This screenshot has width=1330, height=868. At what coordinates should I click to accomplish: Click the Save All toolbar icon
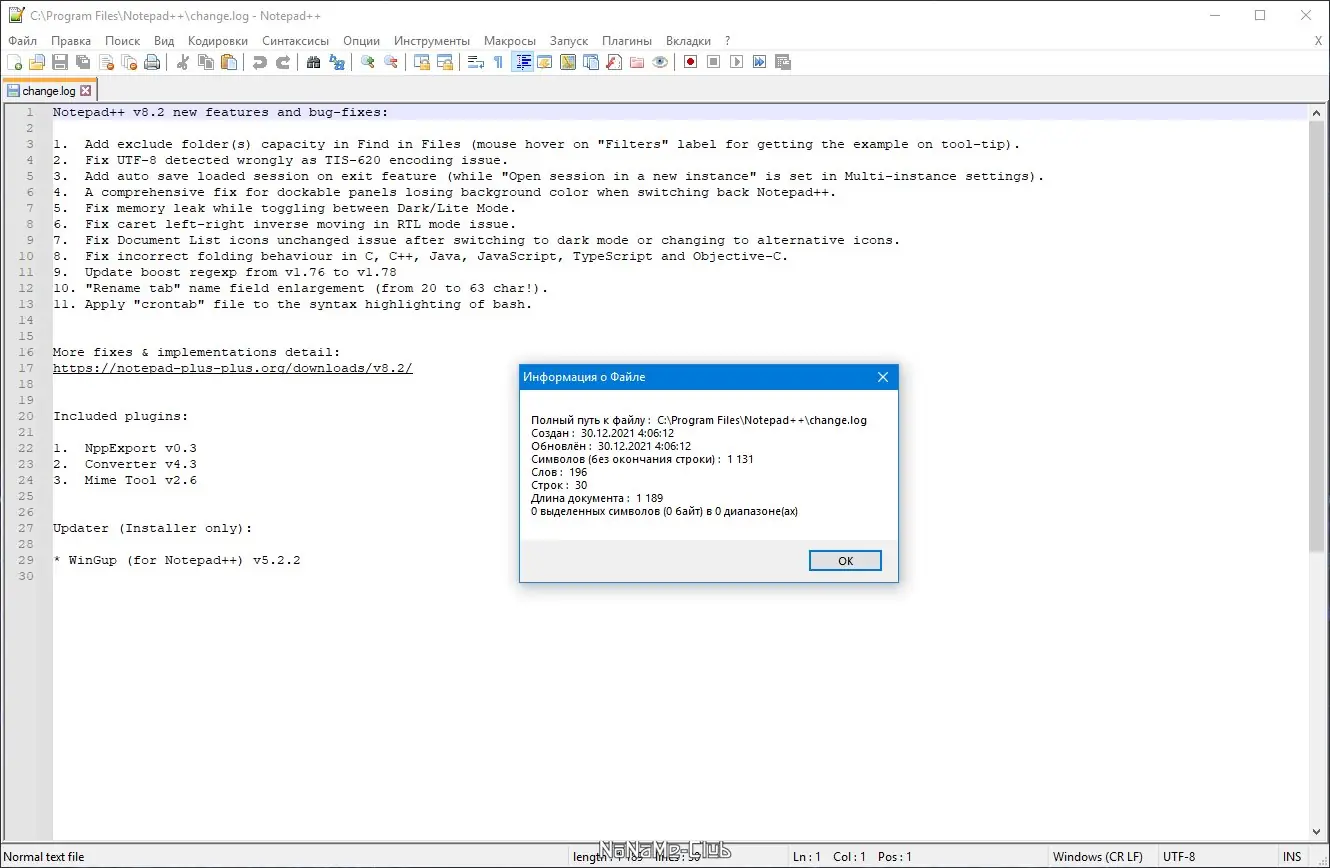83,62
